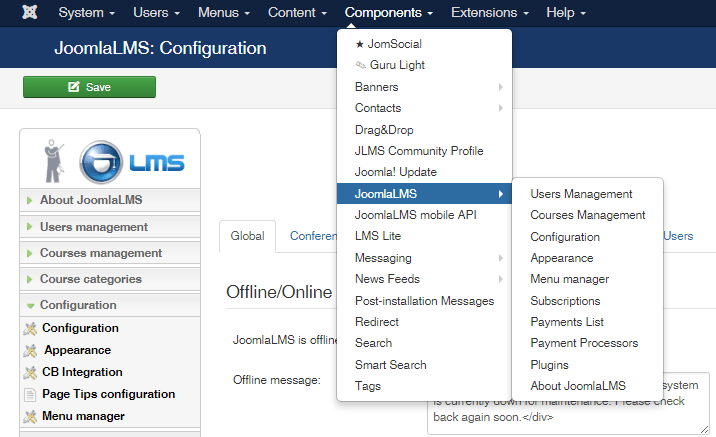Viewport: 716px width, 437px height.
Task: Grab the Offline message textarea resize handle
Action: click(x=705, y=430)
